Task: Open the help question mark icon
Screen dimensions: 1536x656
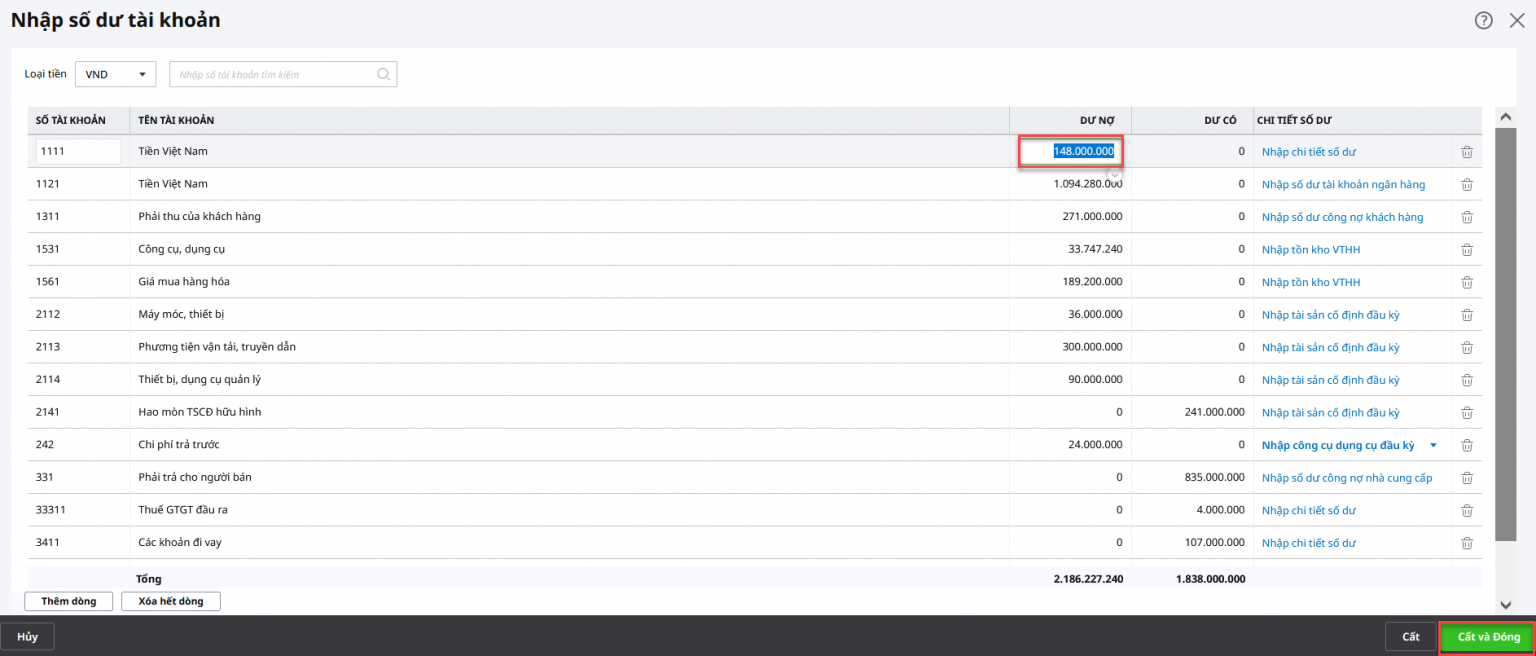Action: pyautogui.click(x=1484, y=20)
